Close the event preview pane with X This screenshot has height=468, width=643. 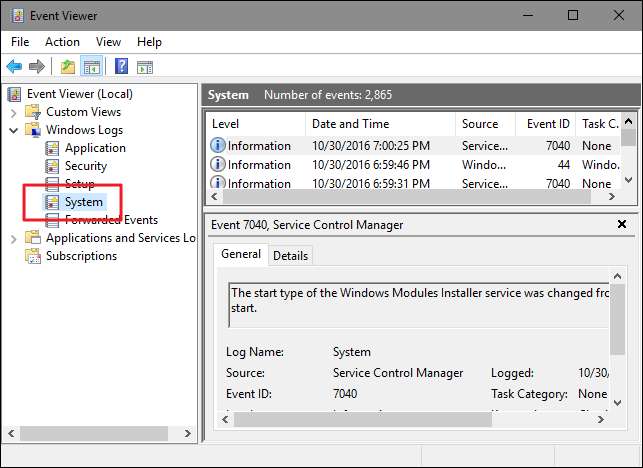pos(622,225)
